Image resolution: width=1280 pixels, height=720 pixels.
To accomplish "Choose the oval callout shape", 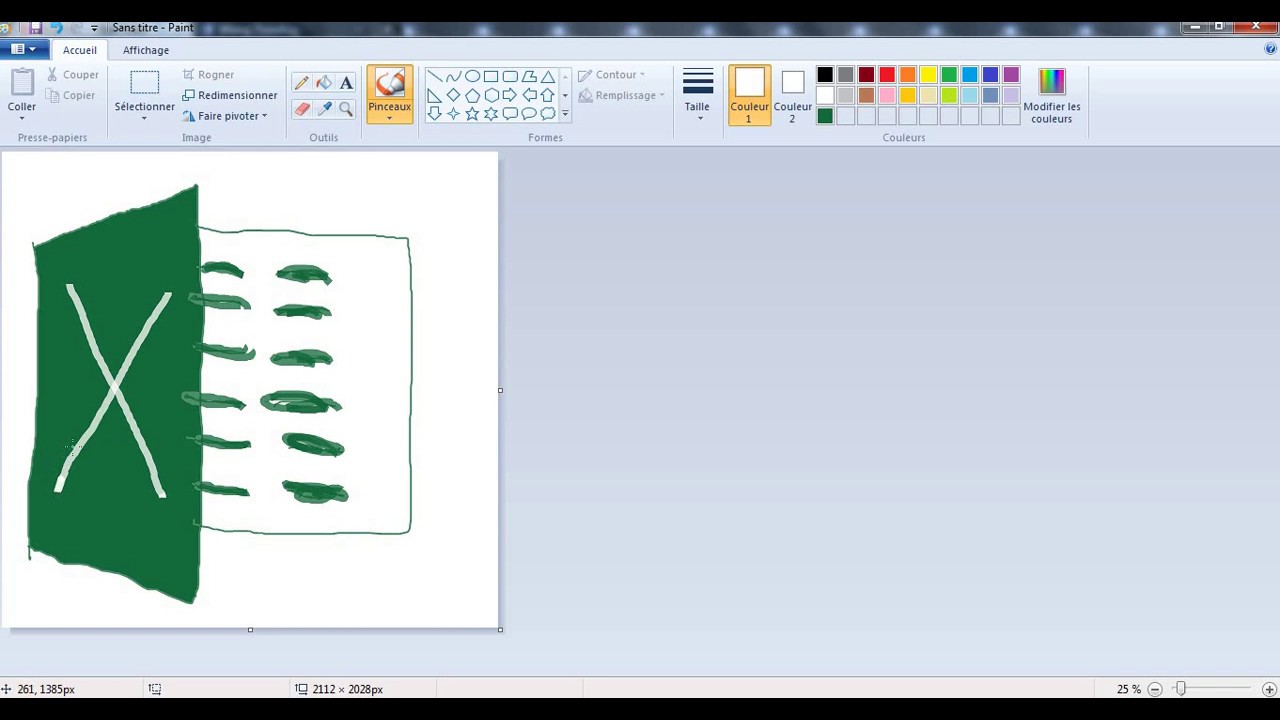I will (529, 114).
